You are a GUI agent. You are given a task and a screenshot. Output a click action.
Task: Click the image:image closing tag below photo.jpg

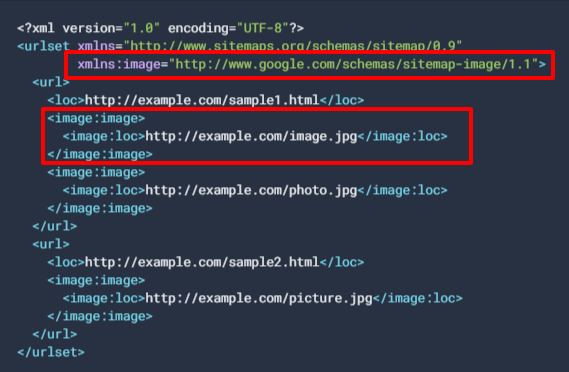(x=100, y=208)
